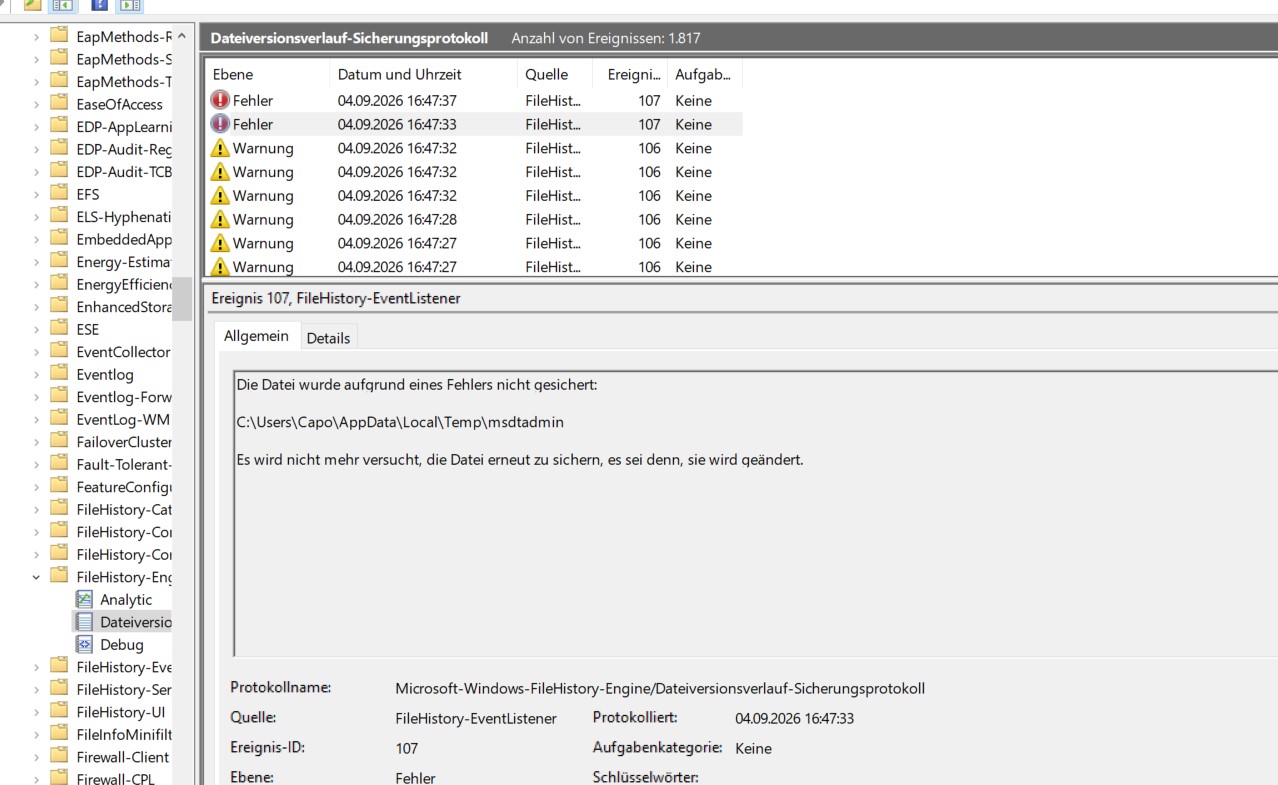Click the tree pane scrollbar thumb
This screenshot has width=1278, height=785.
pos(181,299)
